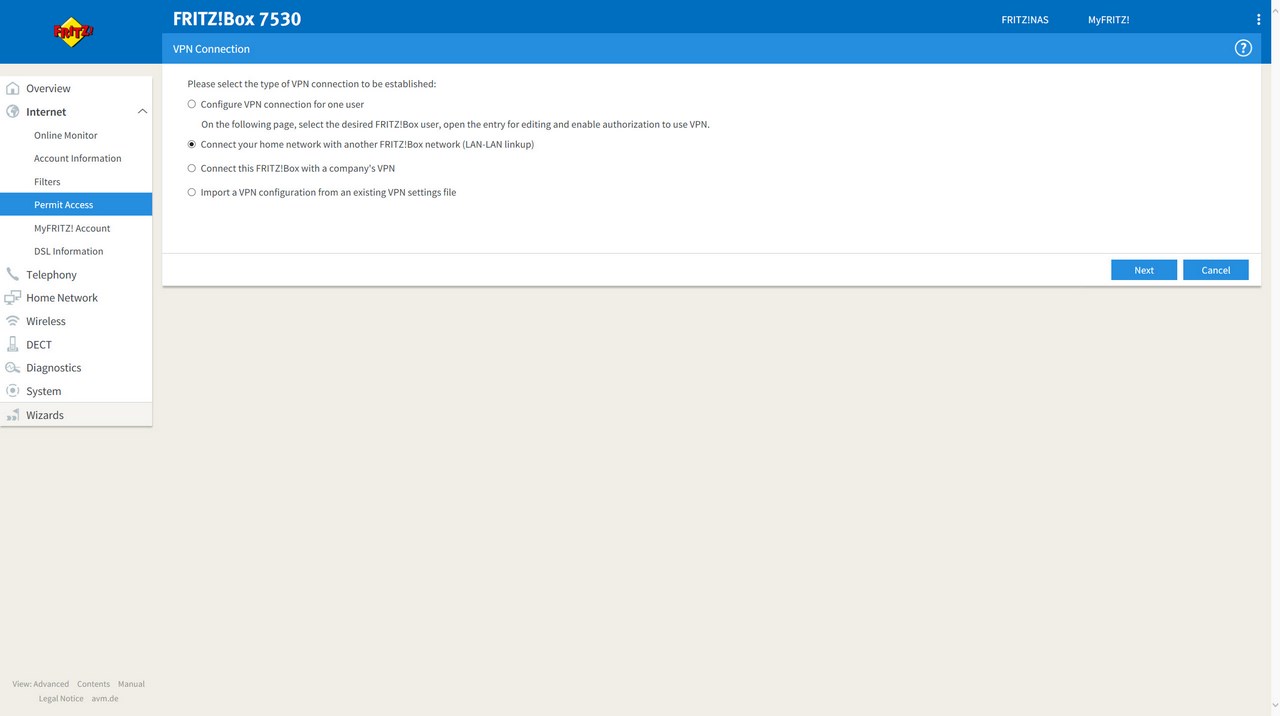The width and height of the screenshot is (1280, 716).
Task: Open the Manual footer link
Action: coord(131,684)
